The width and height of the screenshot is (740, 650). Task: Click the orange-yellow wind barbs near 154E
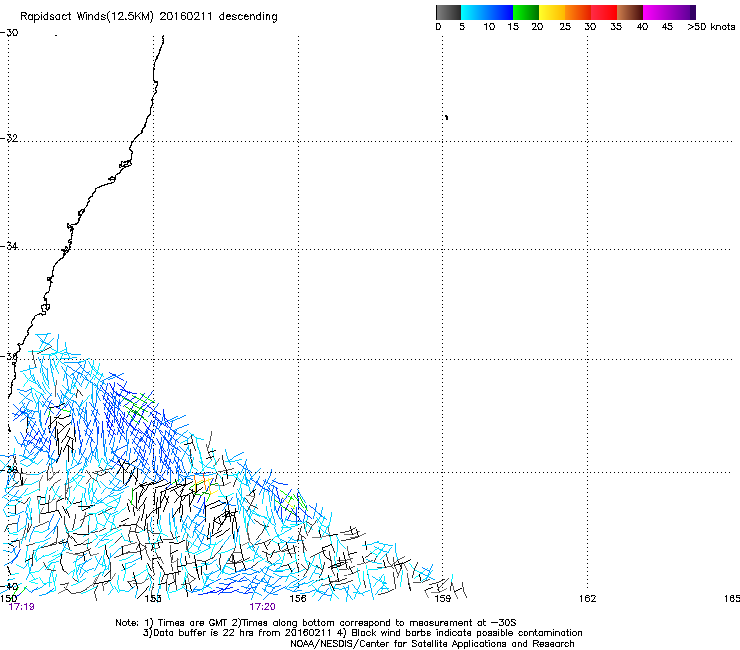coord(206,485)
